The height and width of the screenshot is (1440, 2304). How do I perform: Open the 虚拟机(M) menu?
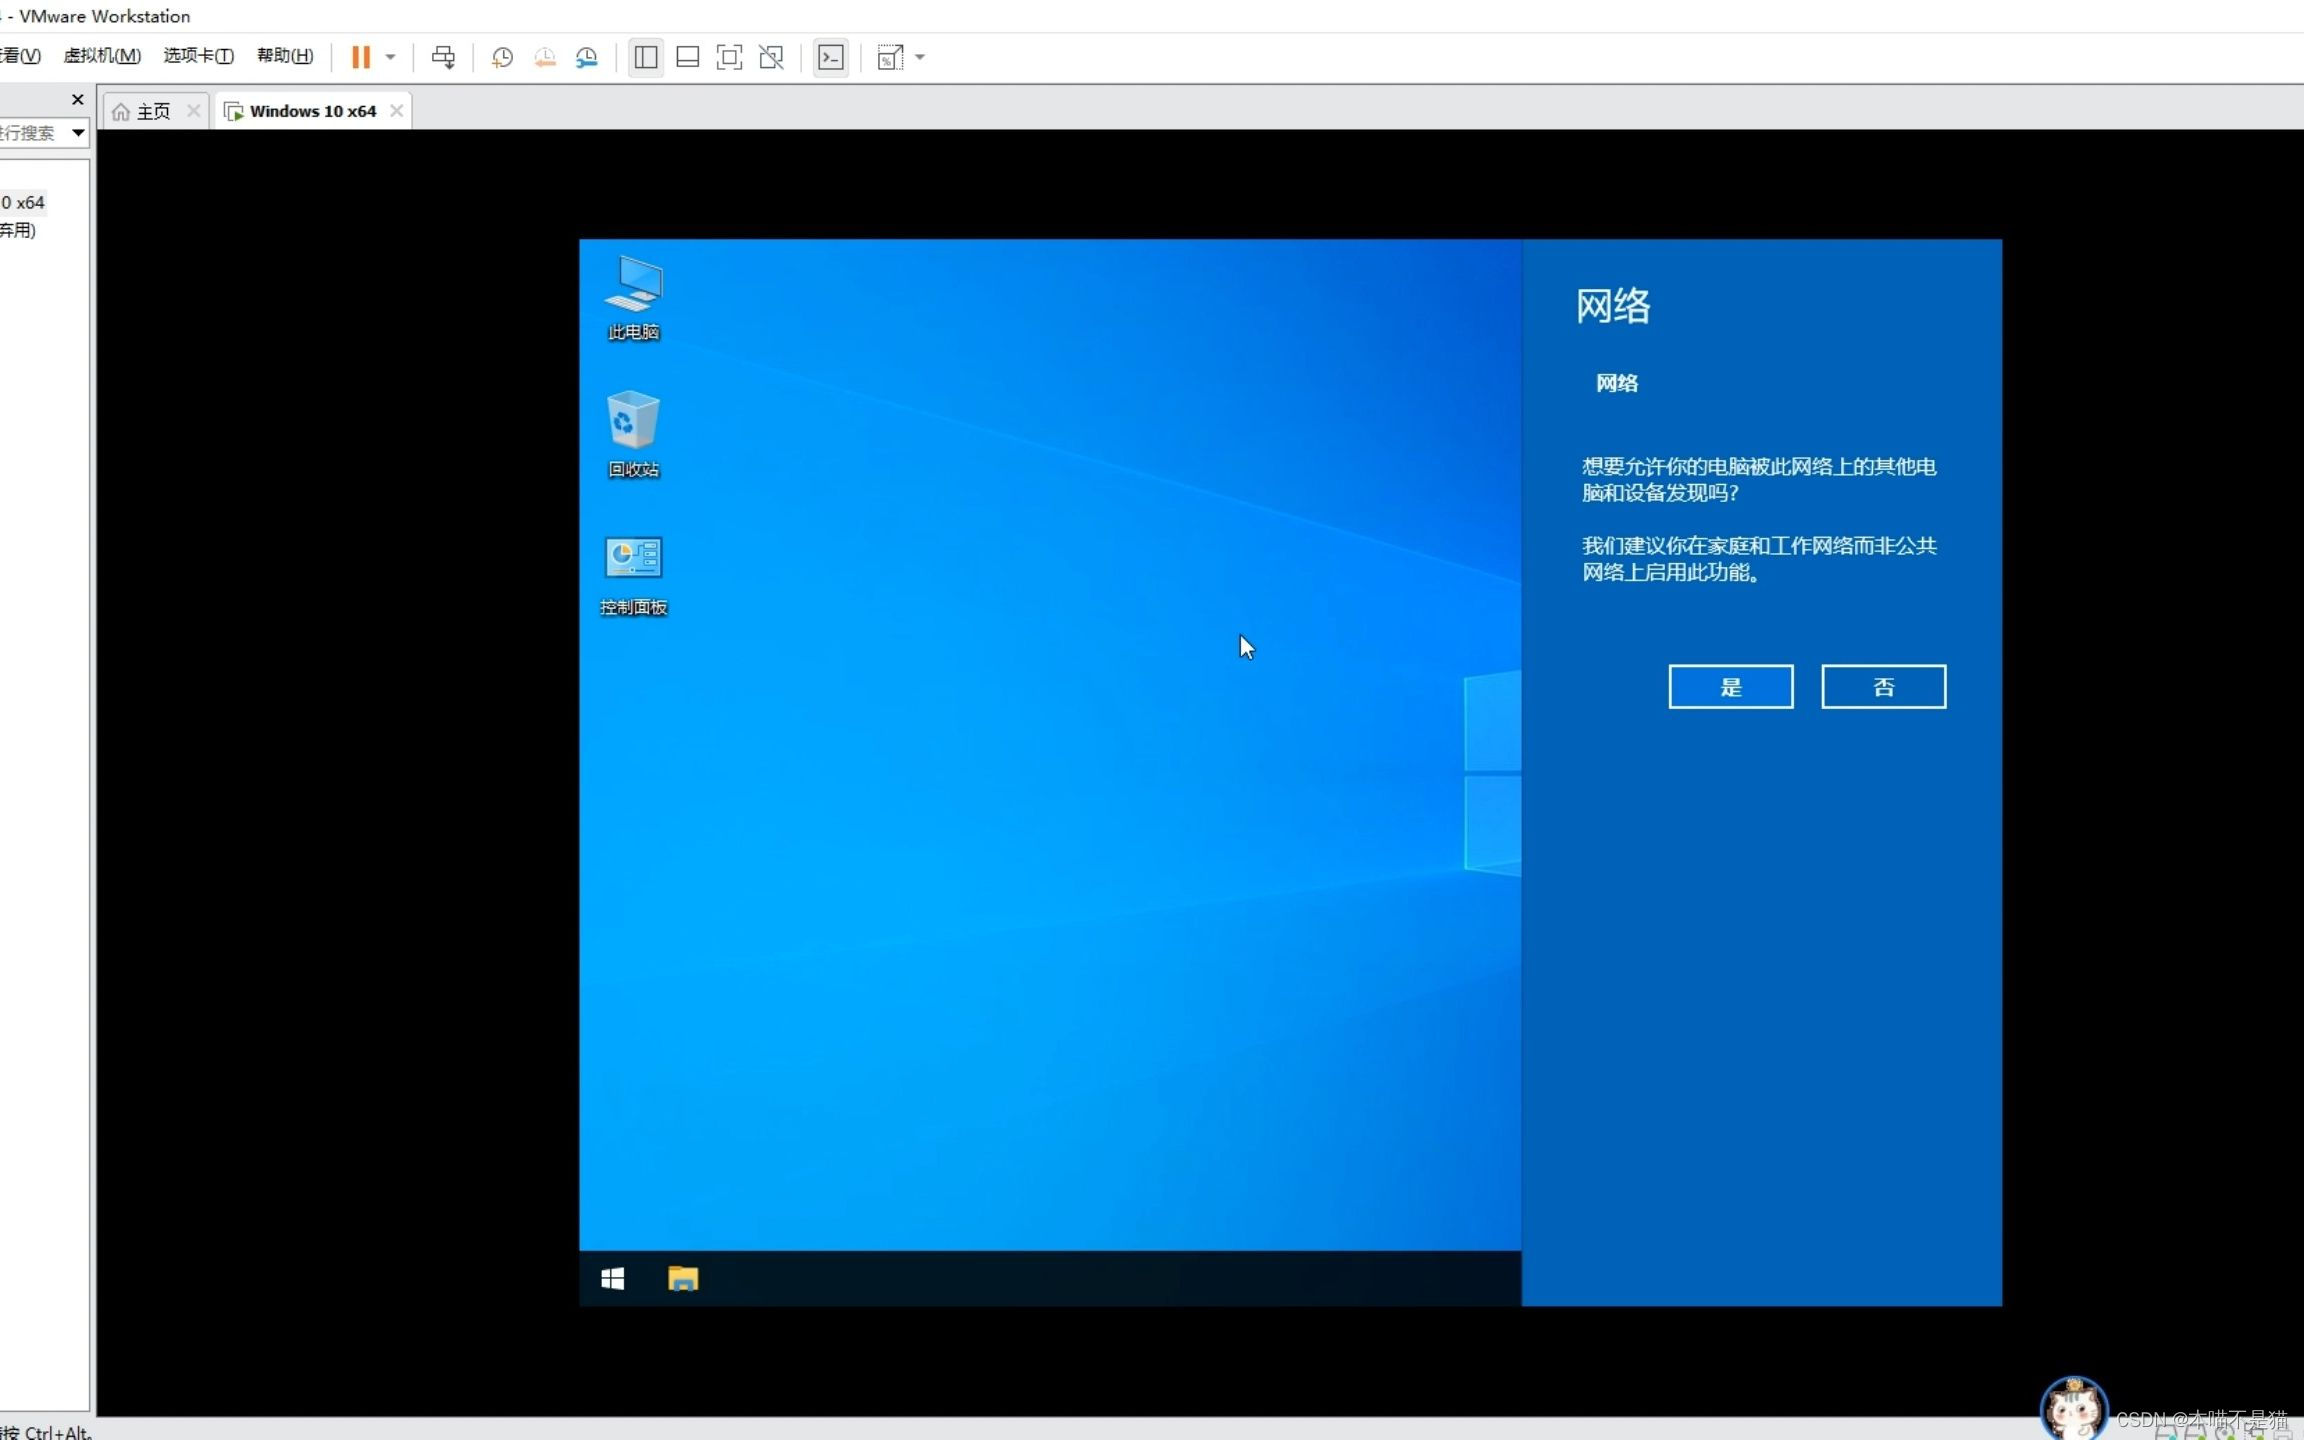point(102,56)
